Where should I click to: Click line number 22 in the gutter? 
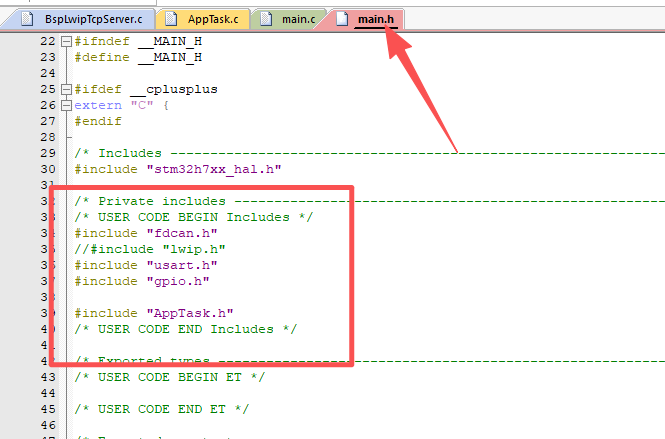(48, 42)
